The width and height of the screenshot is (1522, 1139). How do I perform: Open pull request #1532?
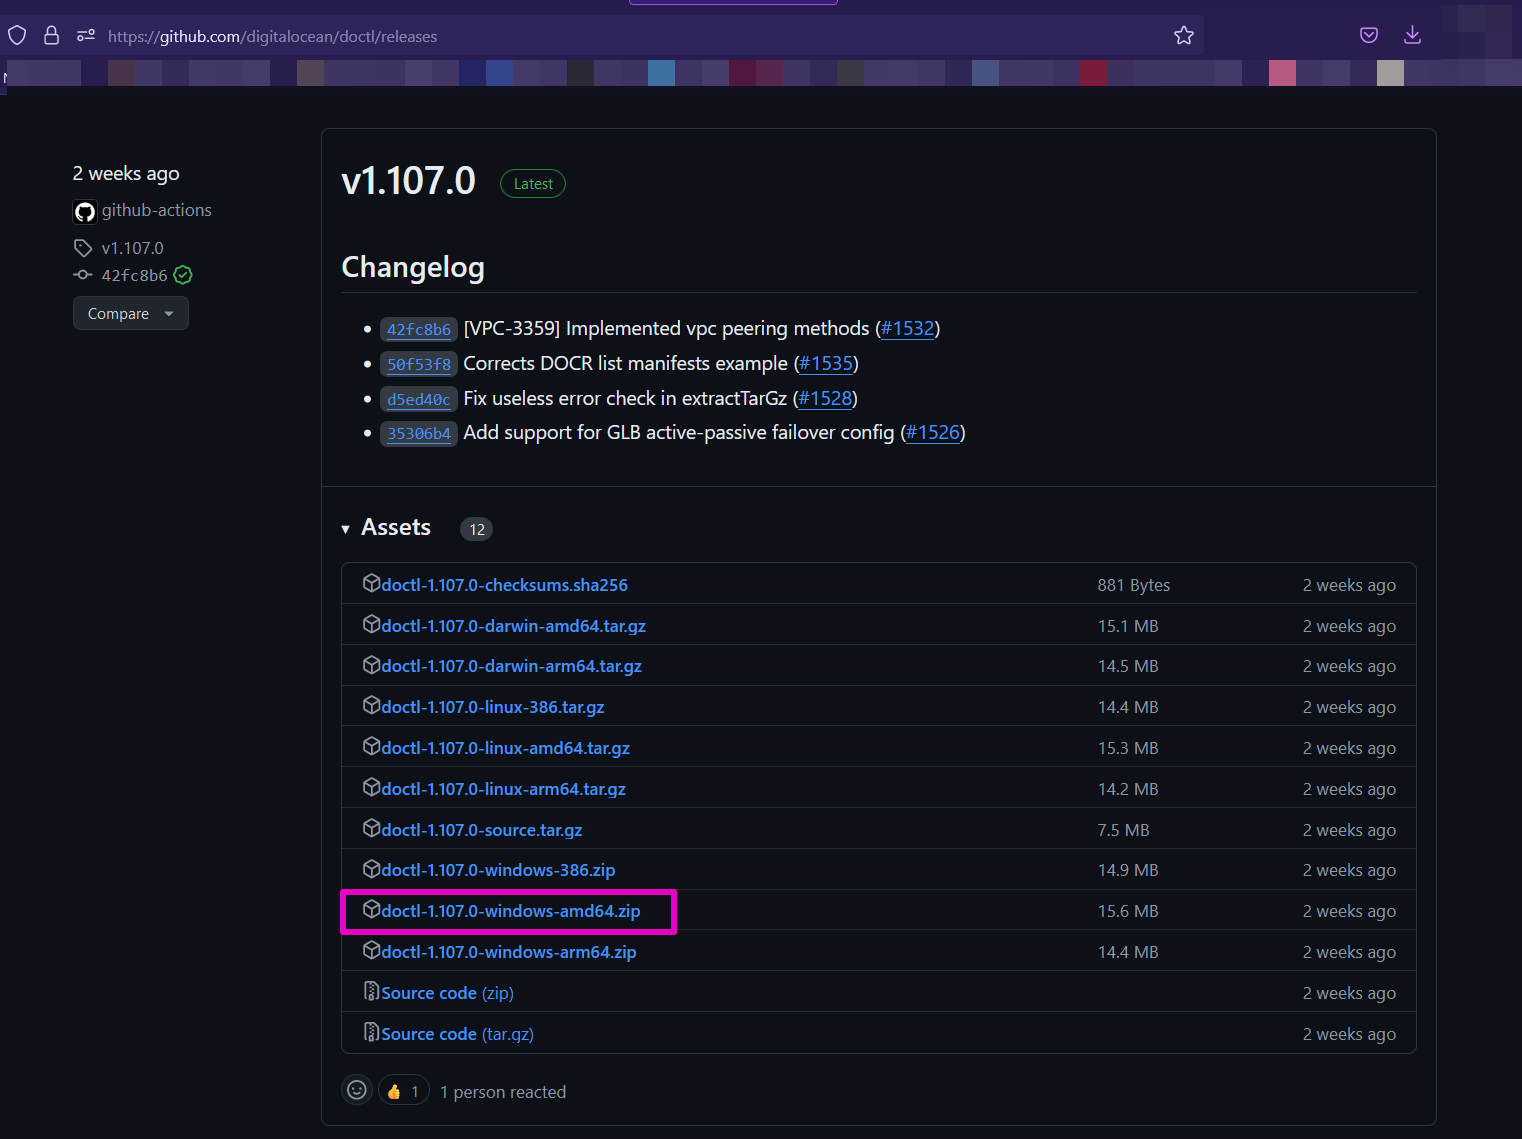908,329
